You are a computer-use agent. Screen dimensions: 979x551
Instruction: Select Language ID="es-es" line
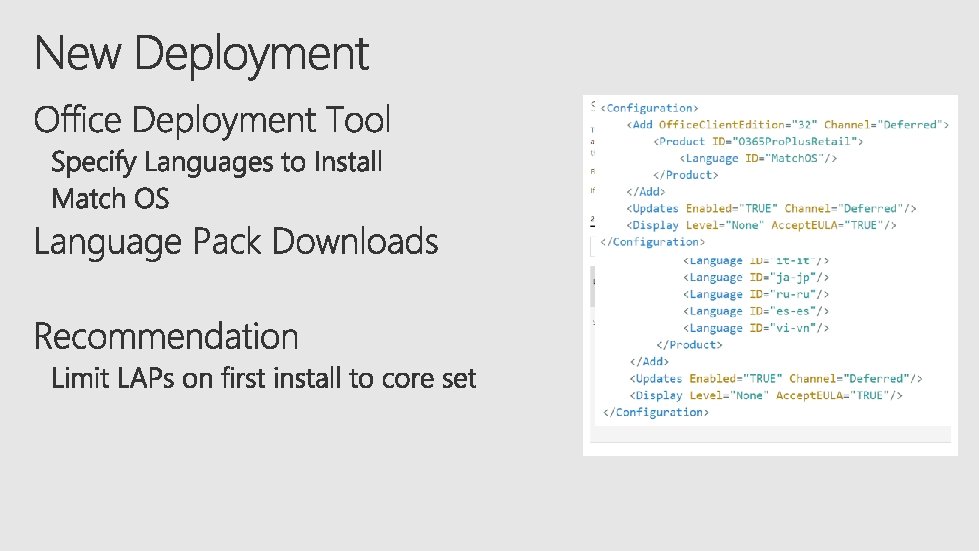tap(756, 311)
